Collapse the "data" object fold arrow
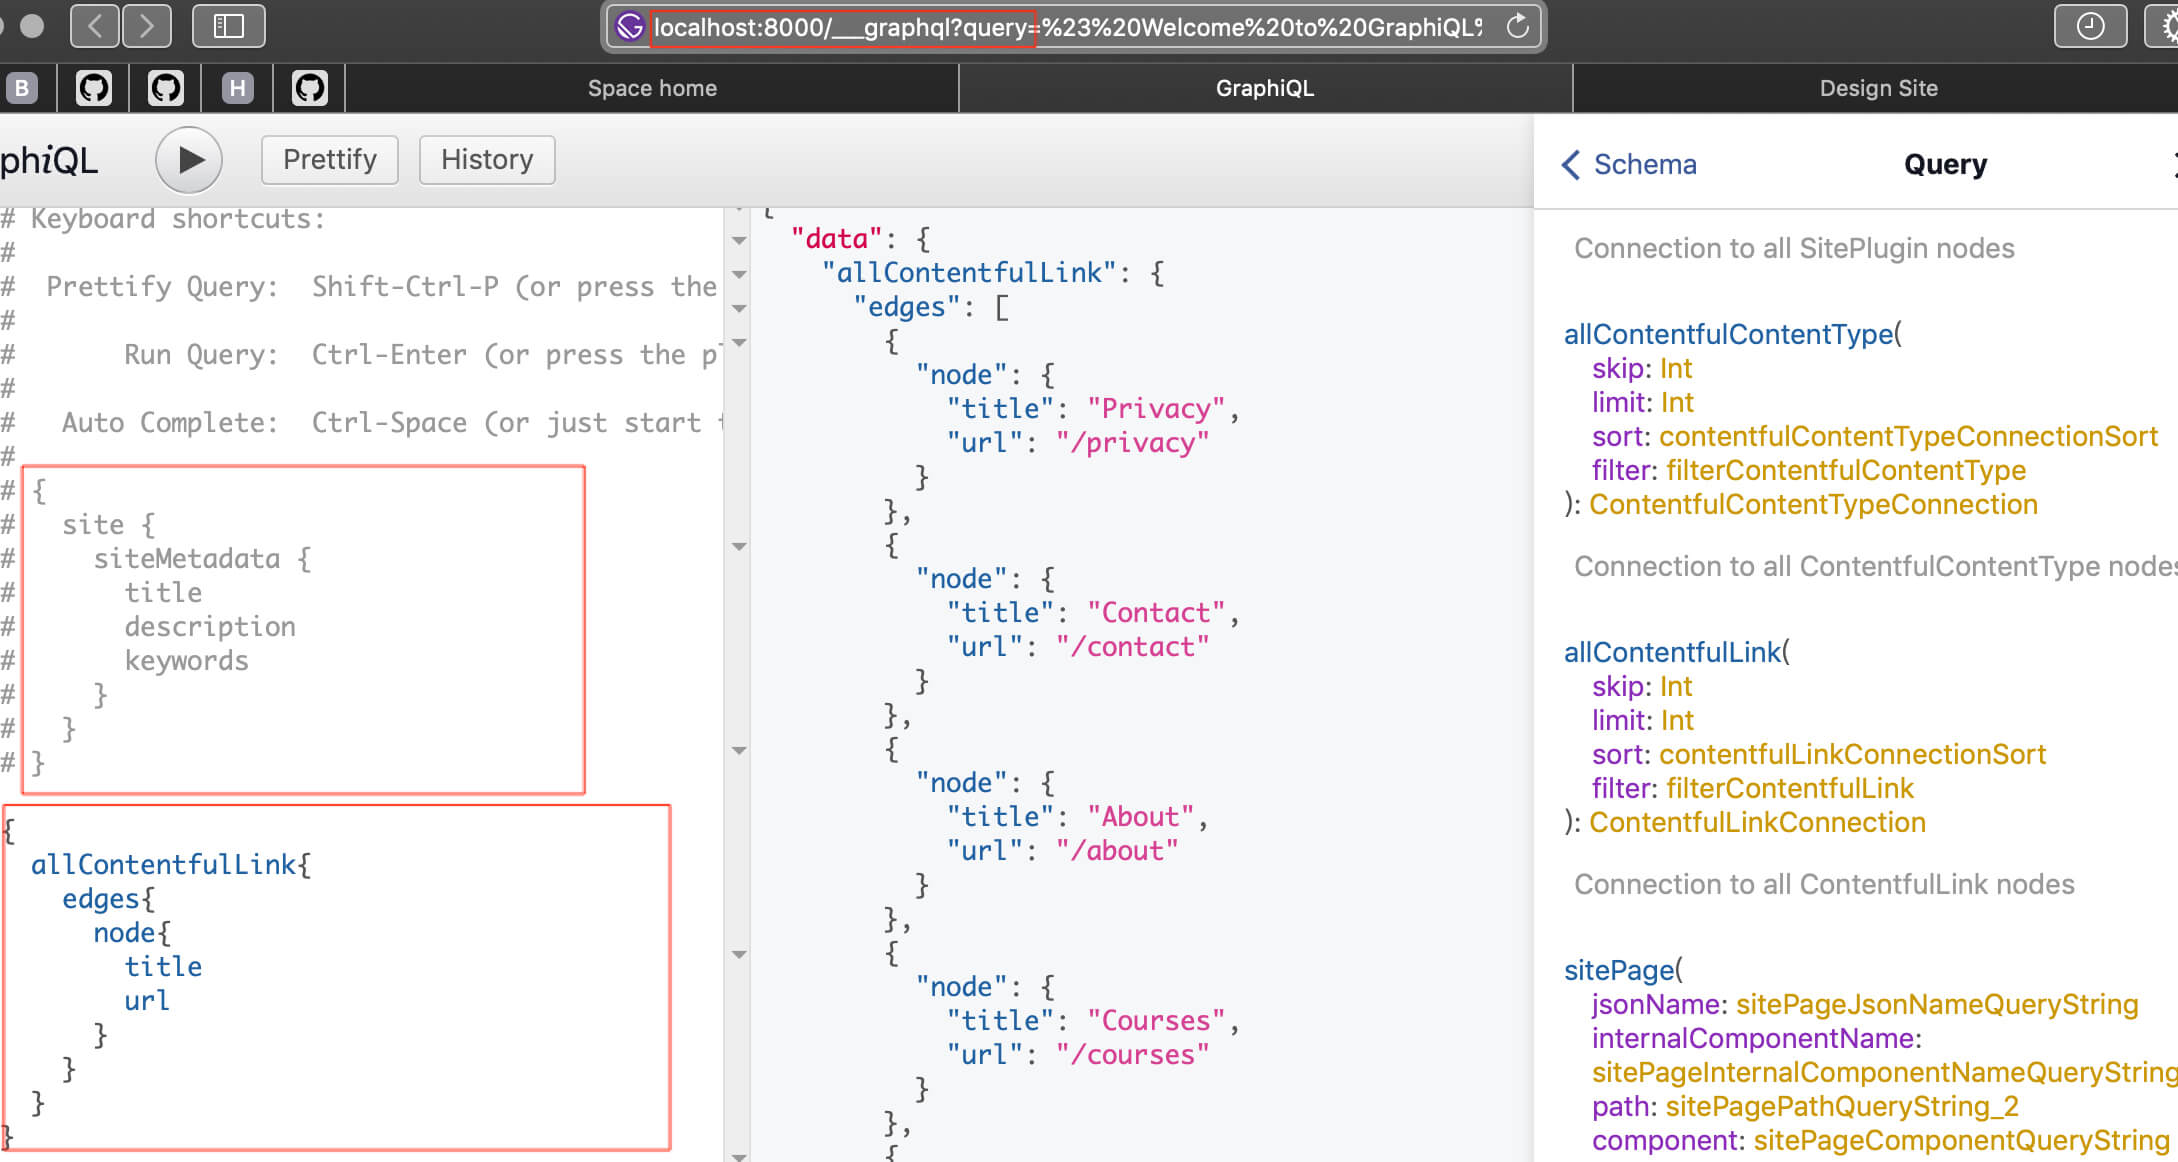 [739, 240]
